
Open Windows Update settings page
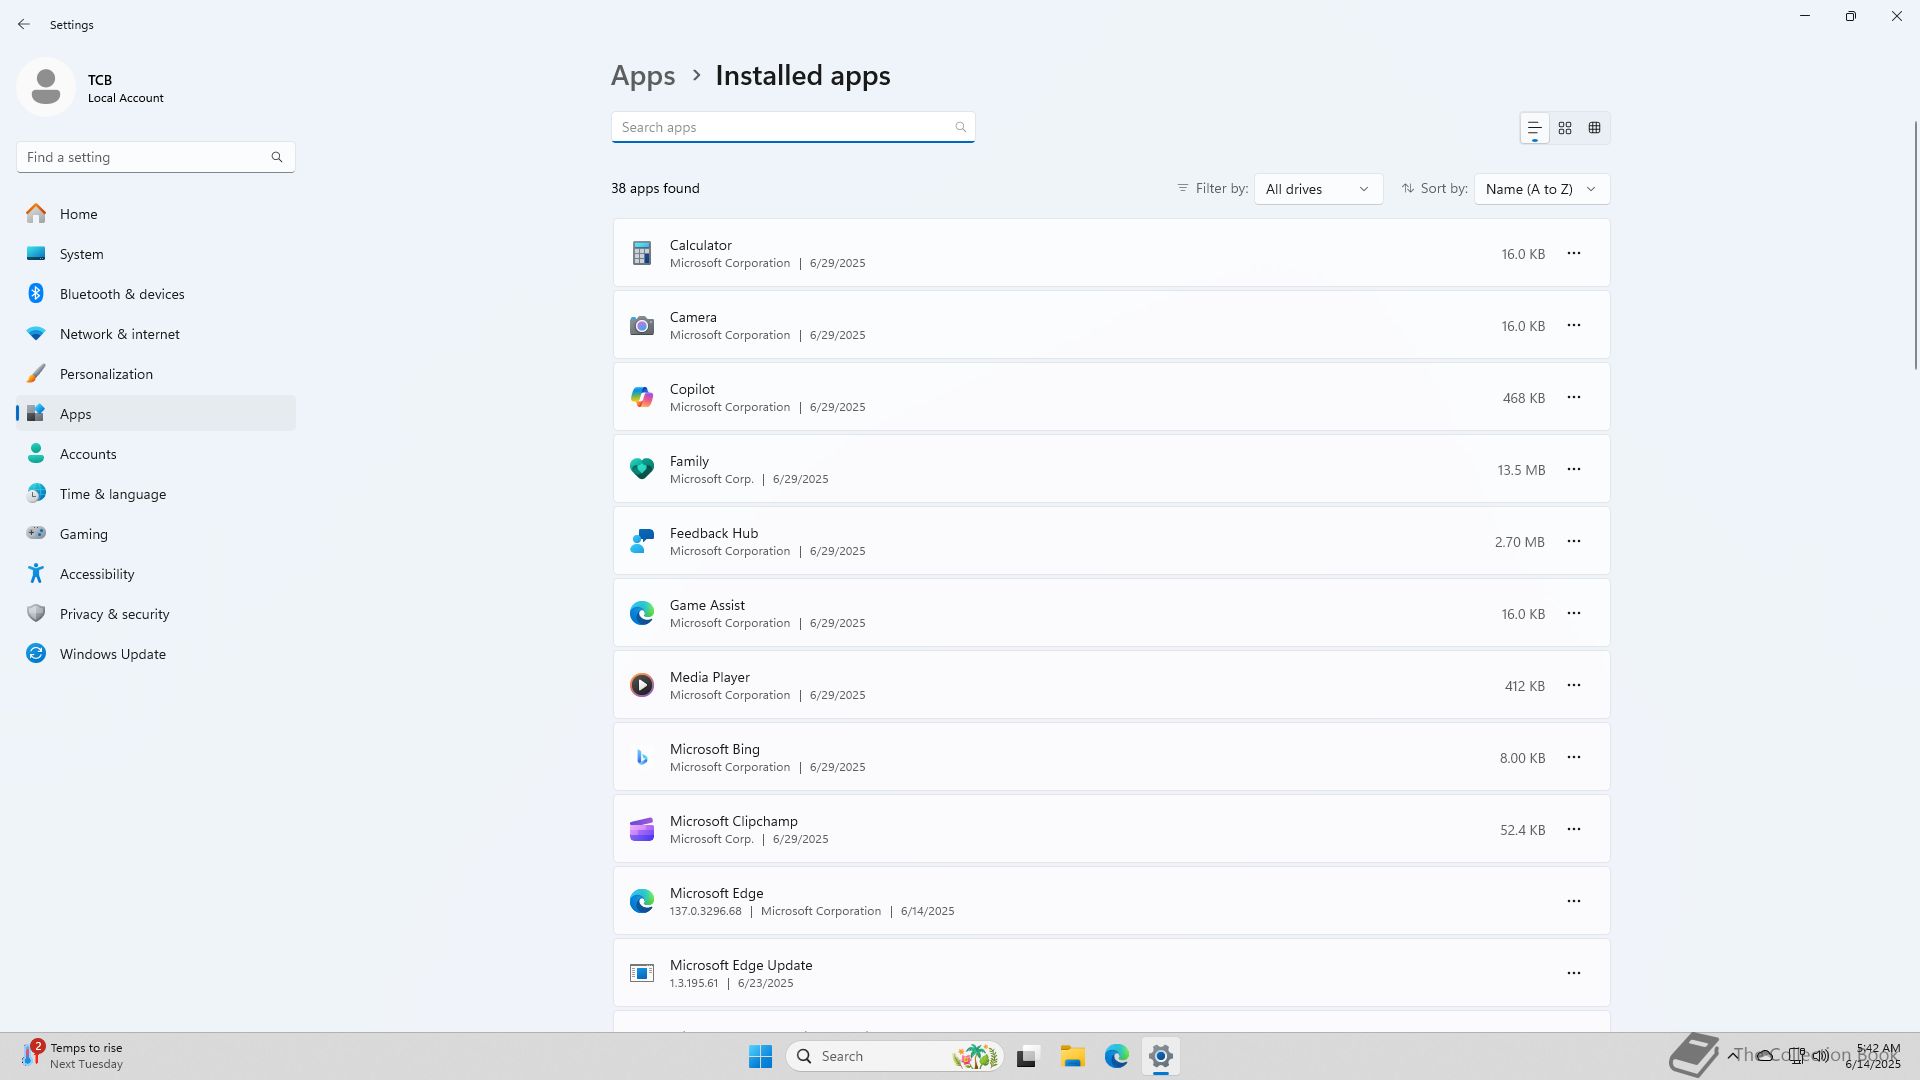[x=112, y=654]
